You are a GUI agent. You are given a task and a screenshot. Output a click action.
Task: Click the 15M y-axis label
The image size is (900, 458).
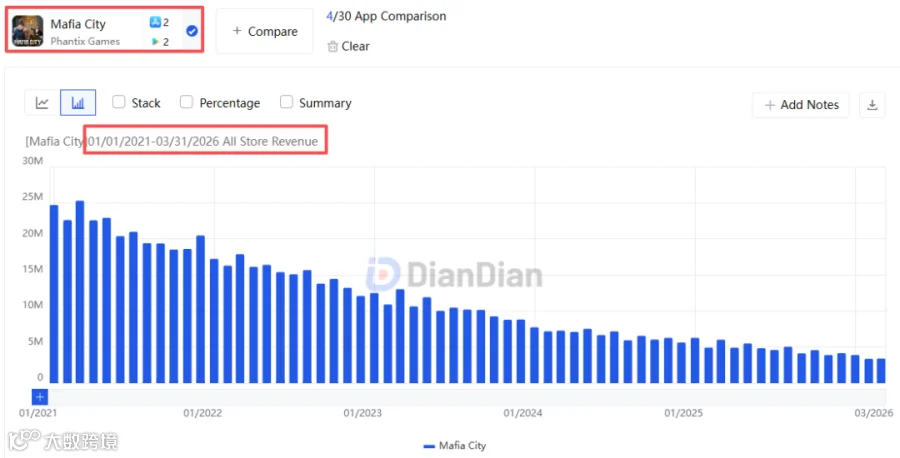[x=33, y=269]
